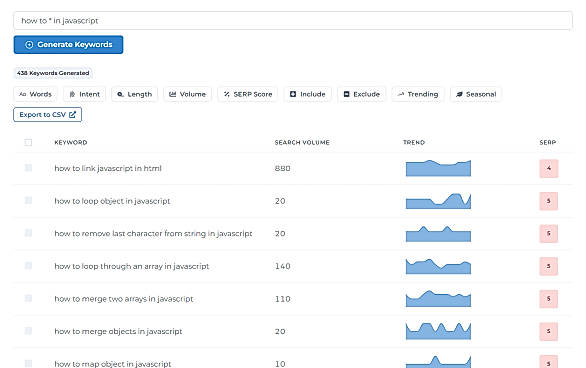Open the Seasonal filter
586x368 pixels.
tap(476, 94)
